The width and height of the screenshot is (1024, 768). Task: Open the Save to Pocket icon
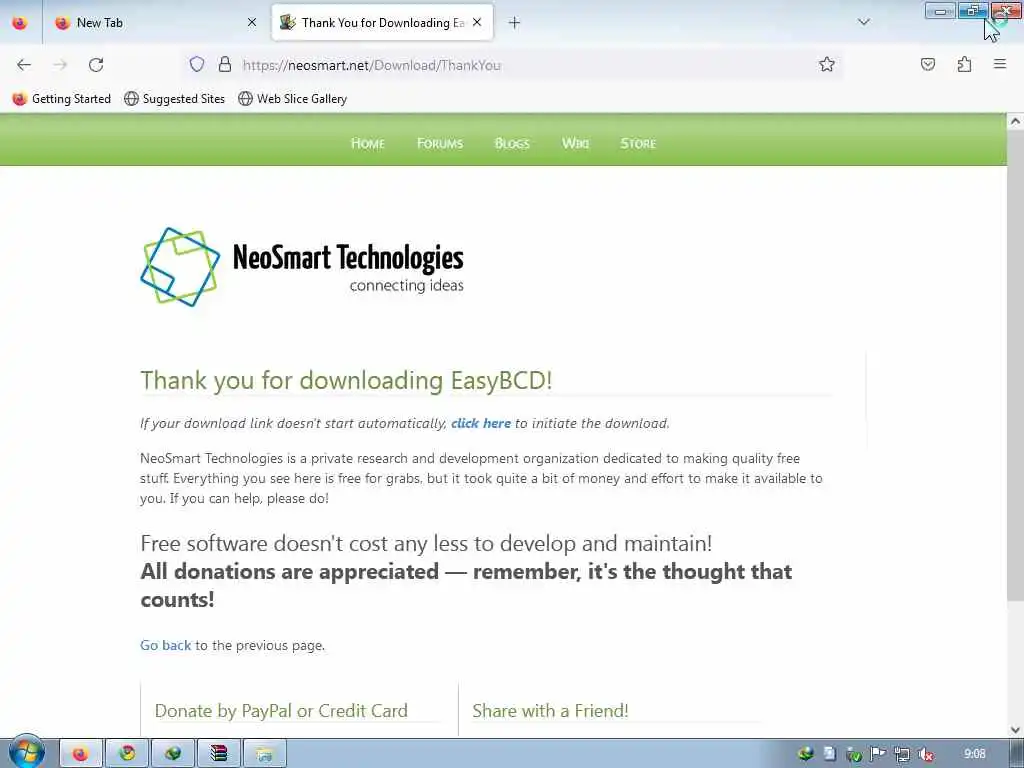pos(928,64)
